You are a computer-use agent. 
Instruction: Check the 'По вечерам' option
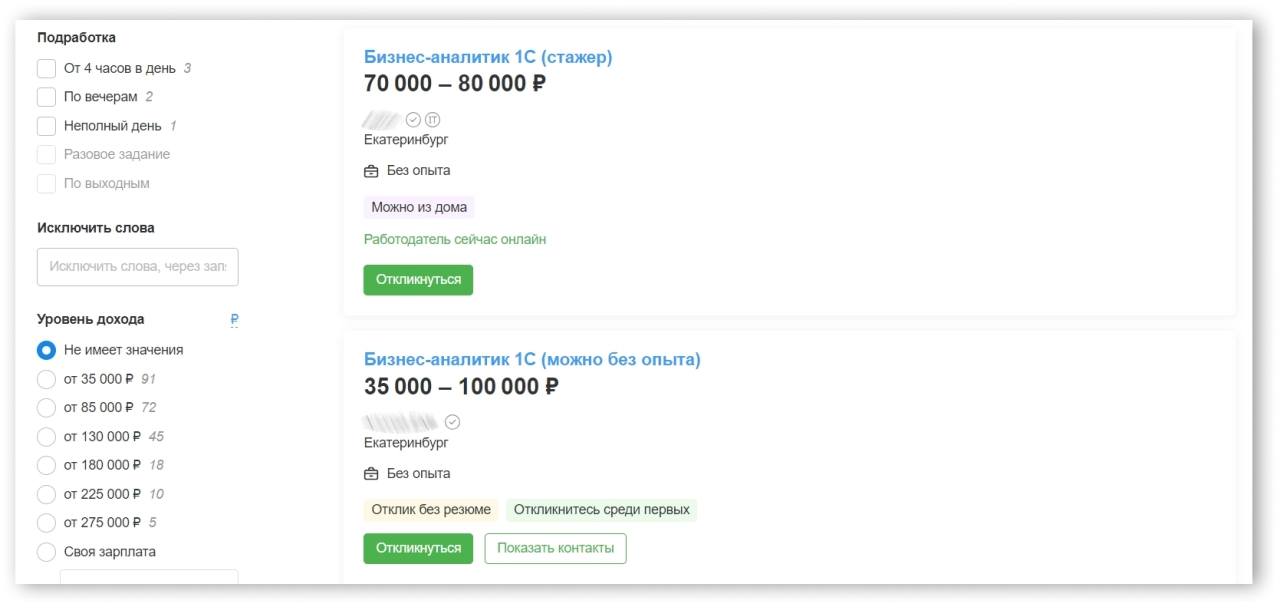point(46,97)
